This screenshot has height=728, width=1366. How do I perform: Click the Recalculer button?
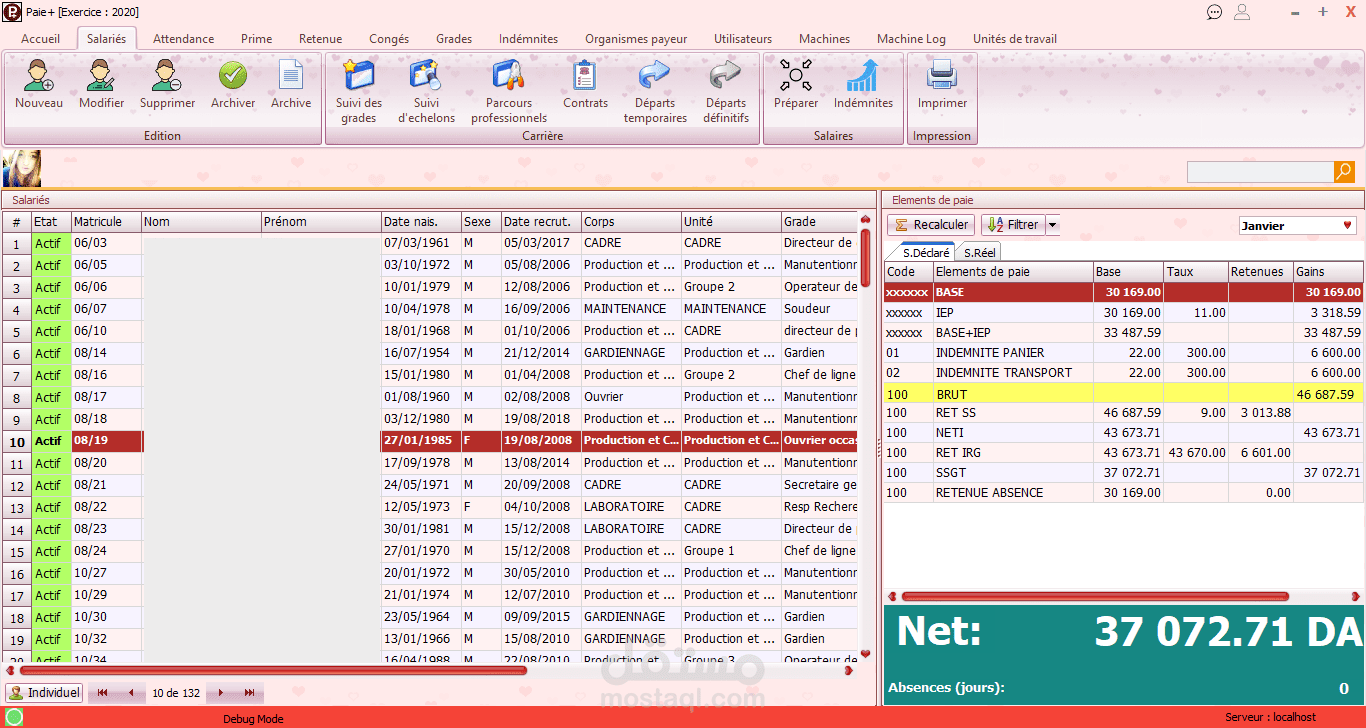(931, 225)
